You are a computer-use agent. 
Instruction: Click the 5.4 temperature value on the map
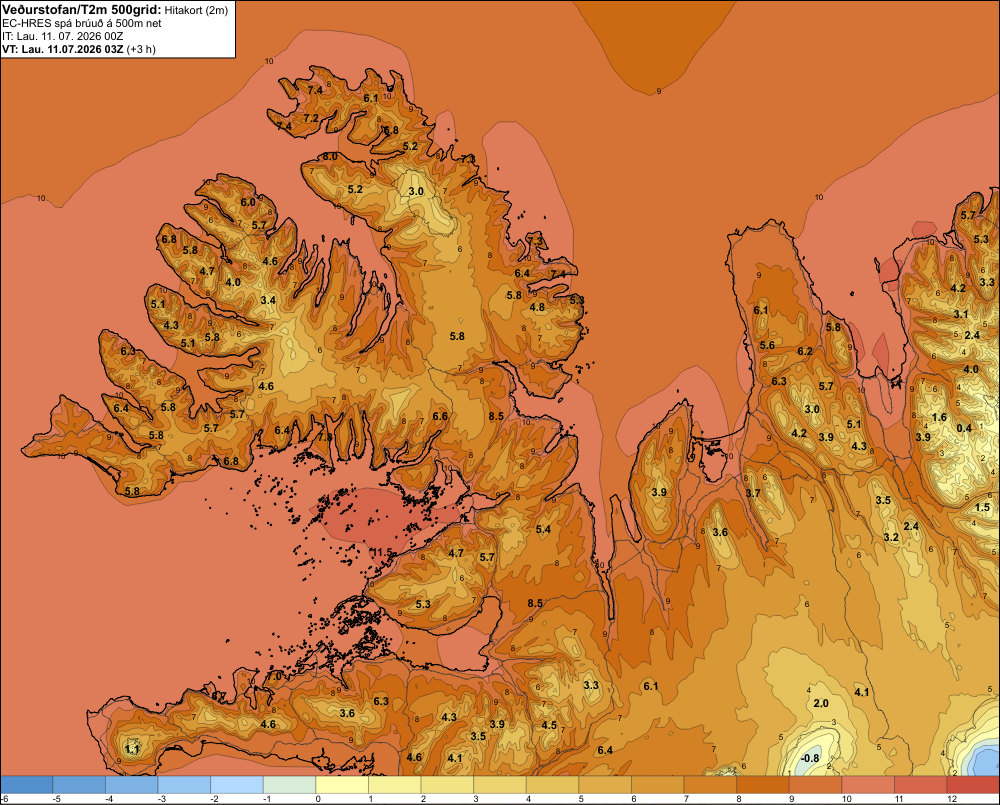pos(543,529)
